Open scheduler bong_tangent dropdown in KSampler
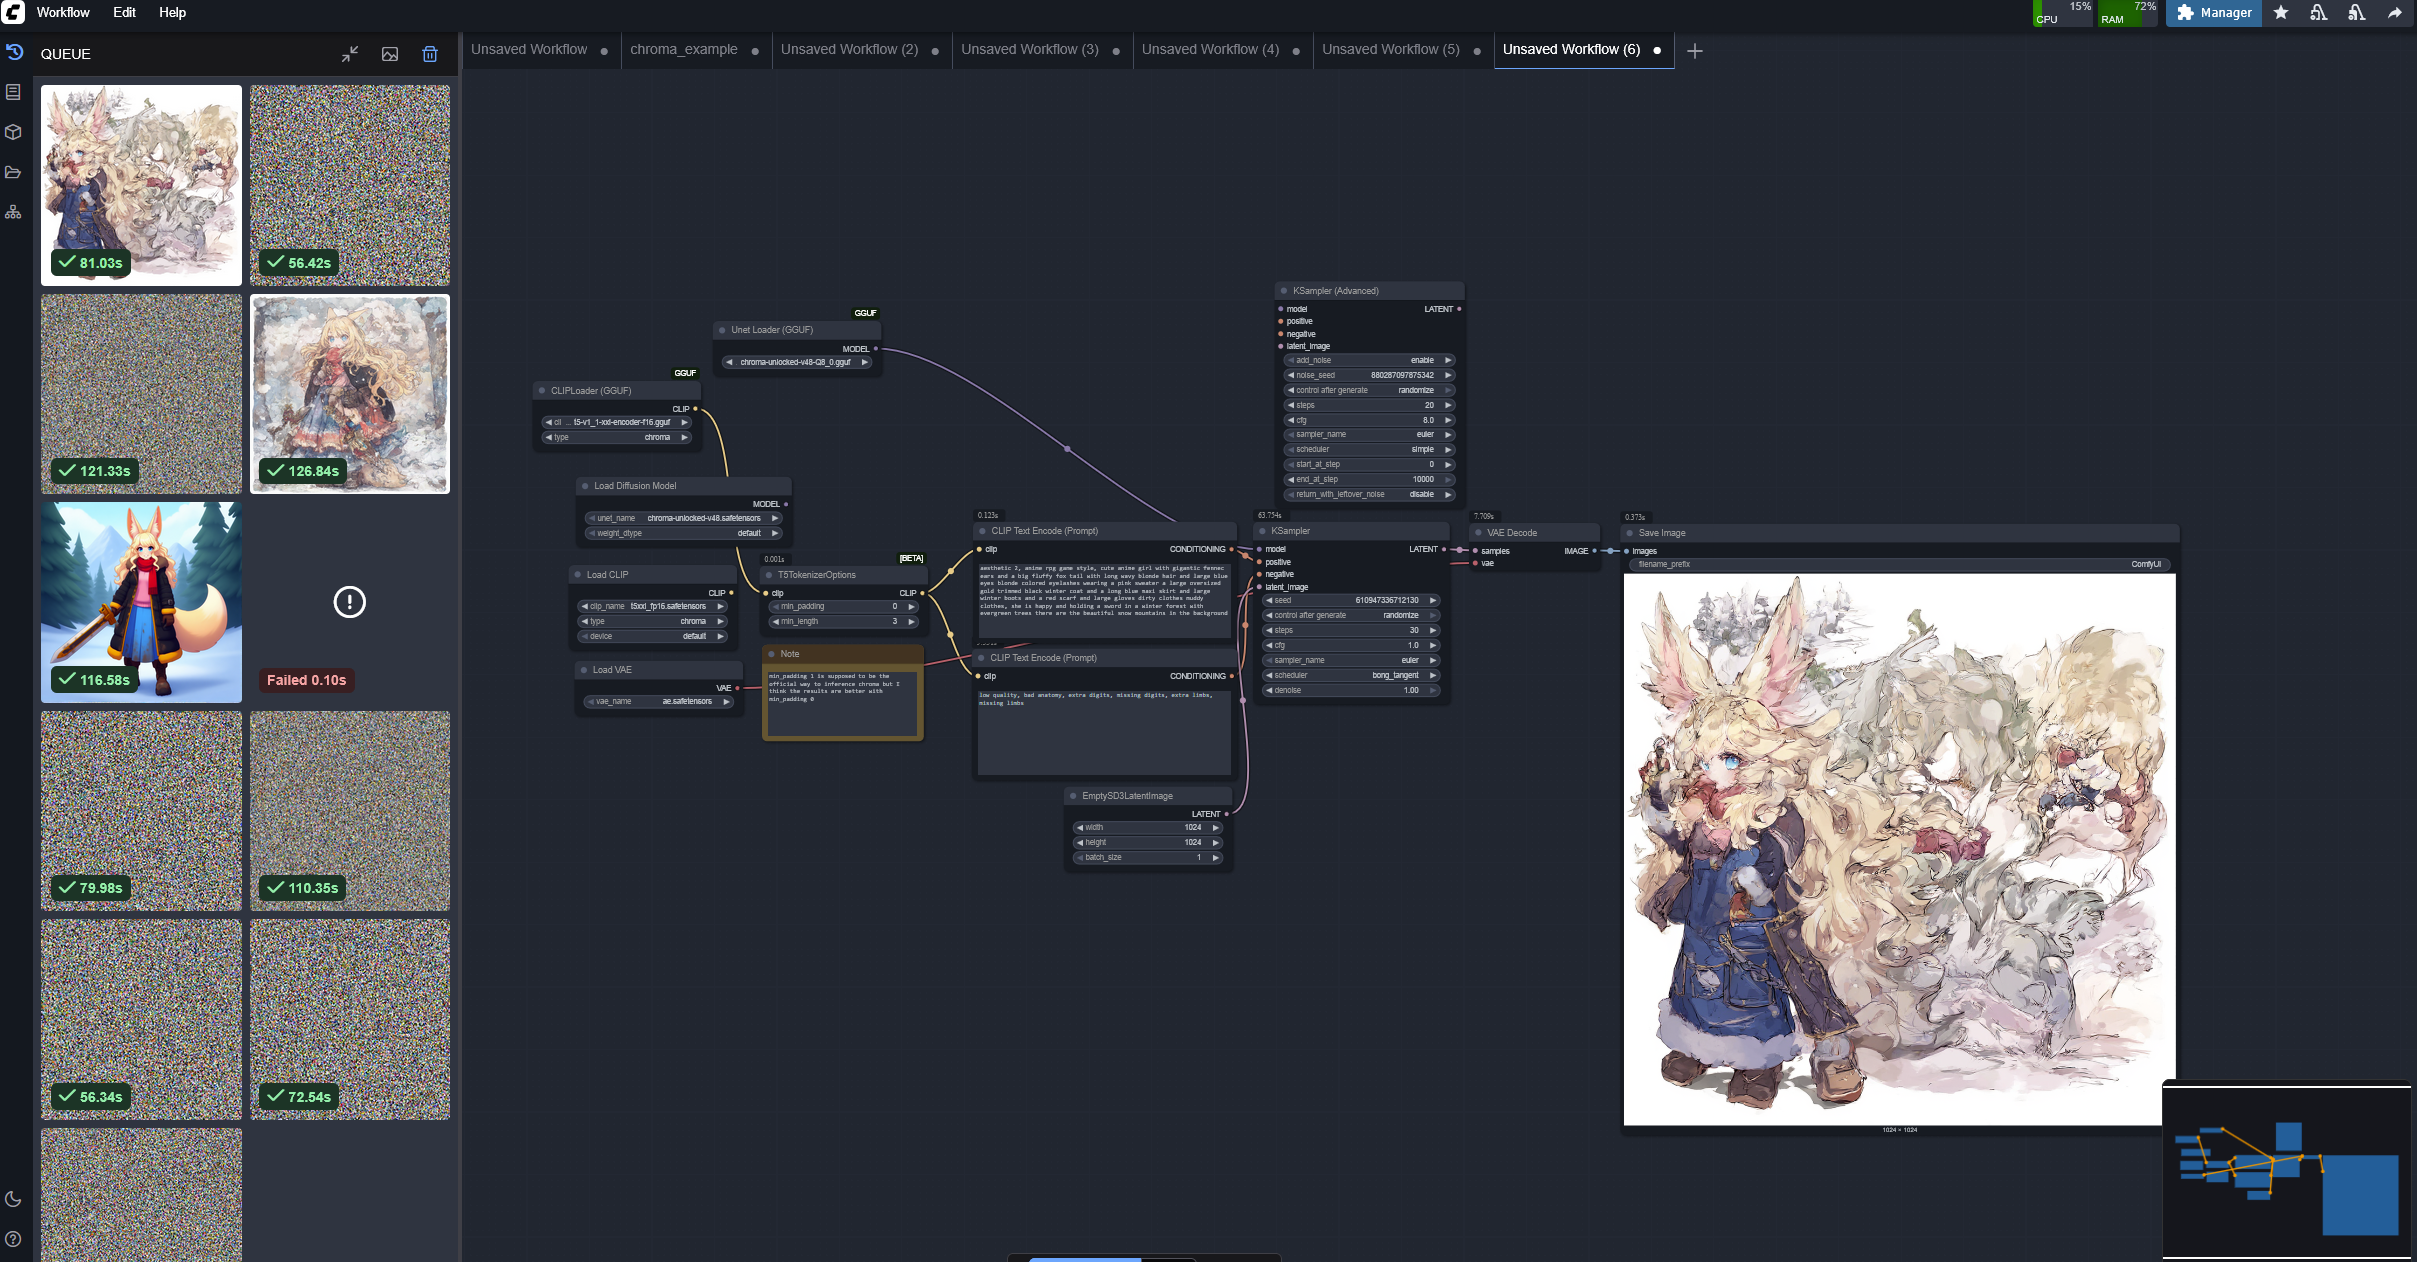2417x1262 pixels. 1350,675
